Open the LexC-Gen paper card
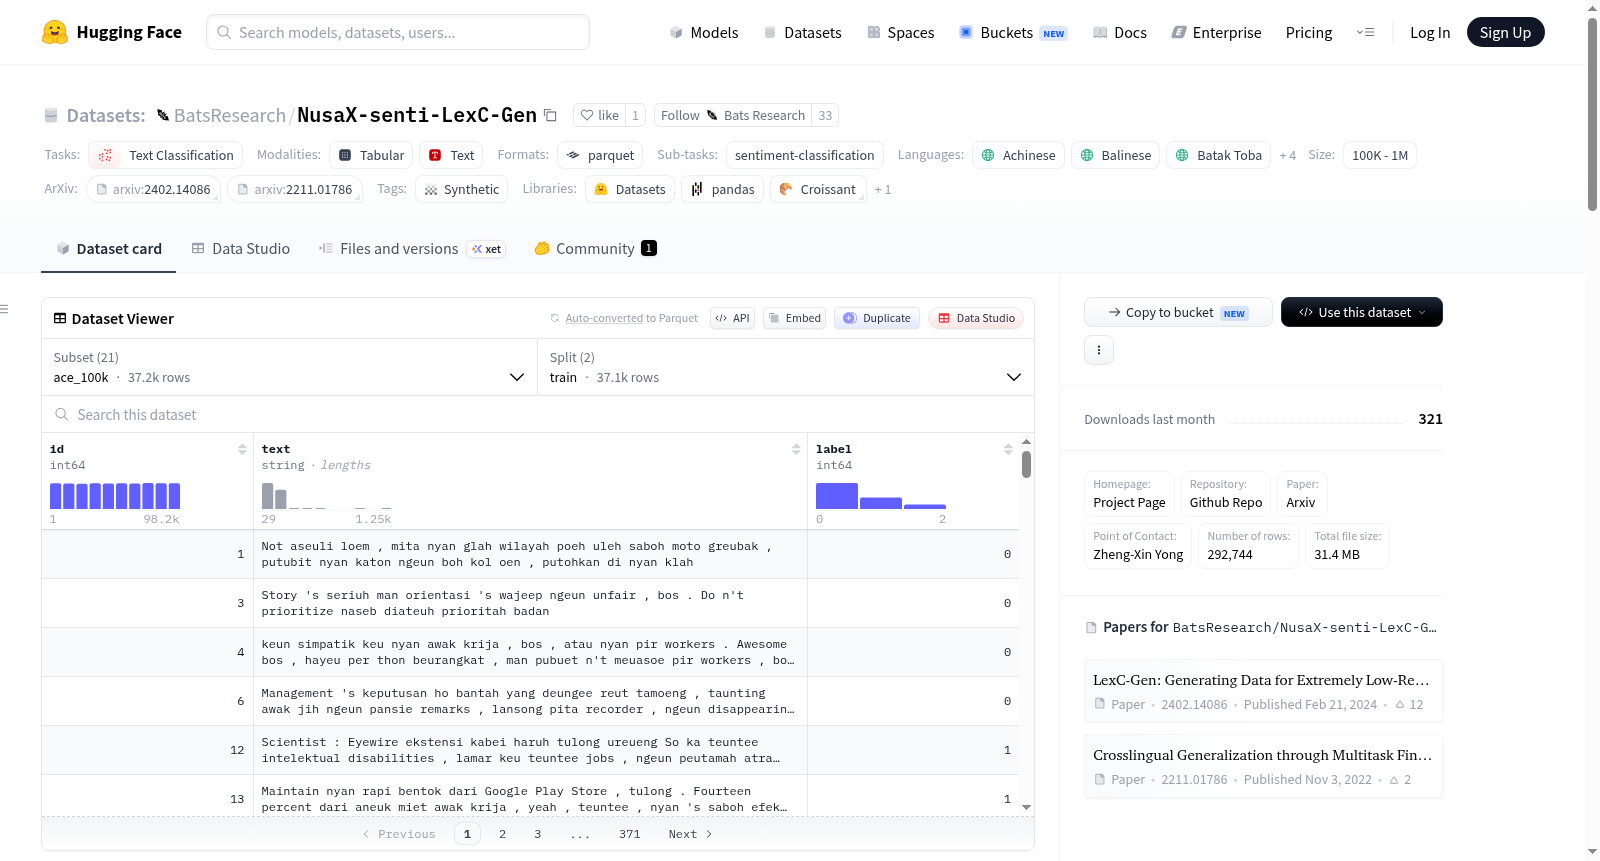 pyautogui.click(x=1263, y=691)
